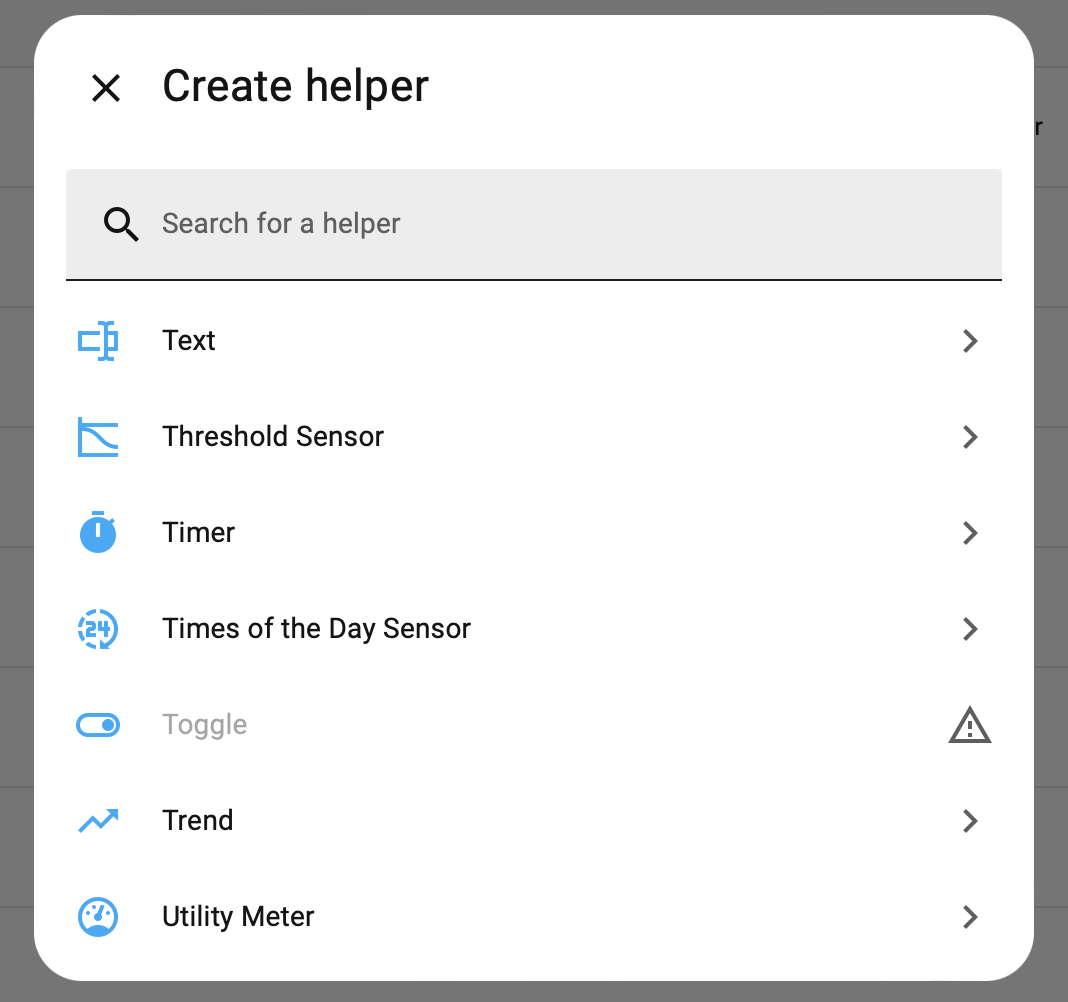Click the chevron next to Trend
Image resolution: width=1068 pixels, height=1002 pixels.
click(969, 821)
